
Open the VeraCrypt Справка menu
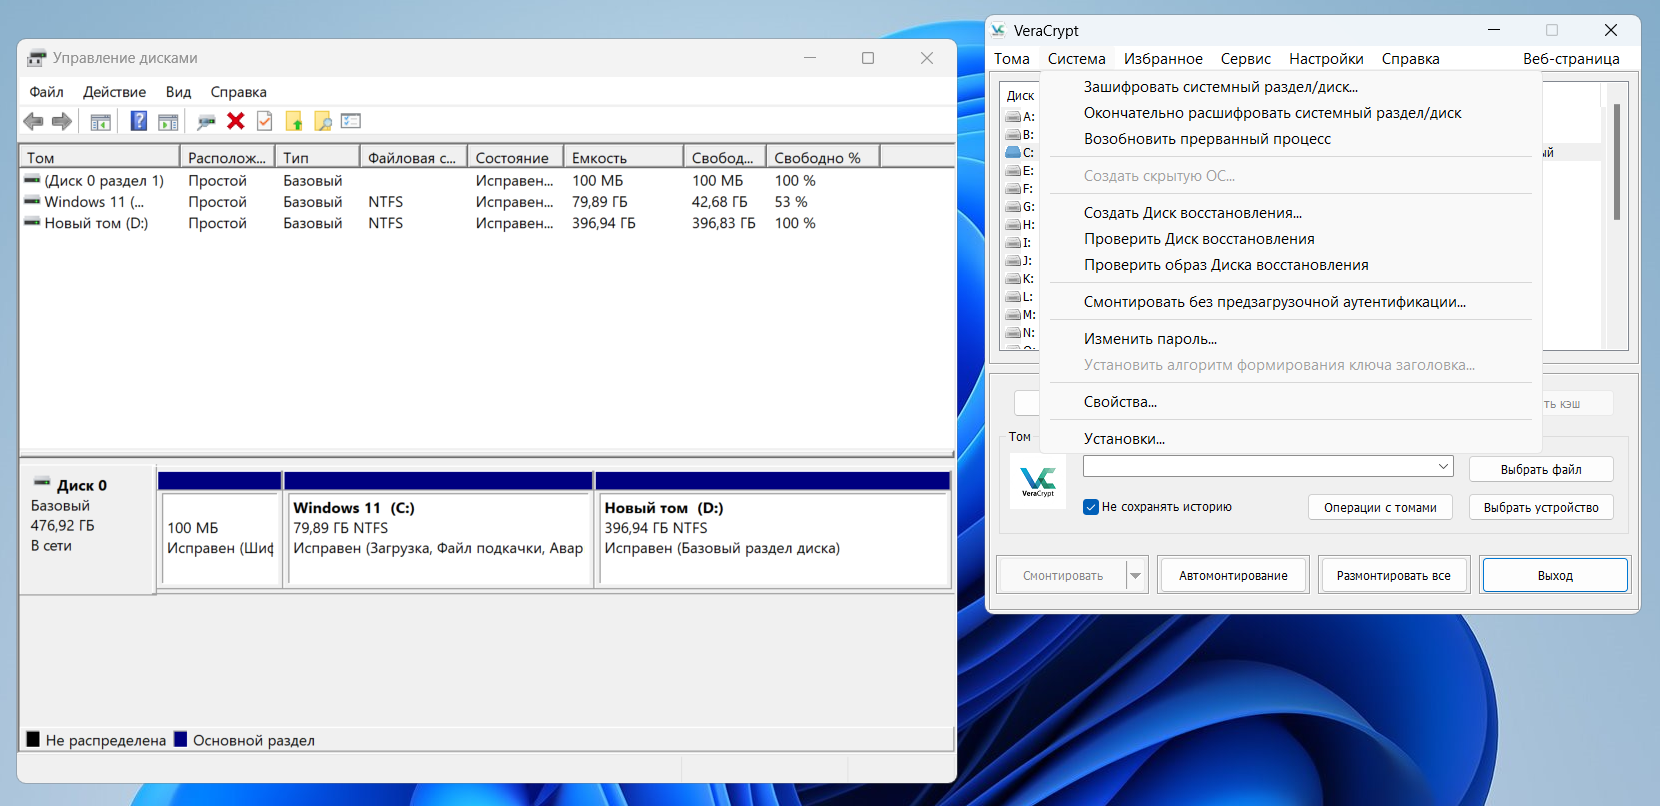pyautogui.click(x=1410, y=59)
